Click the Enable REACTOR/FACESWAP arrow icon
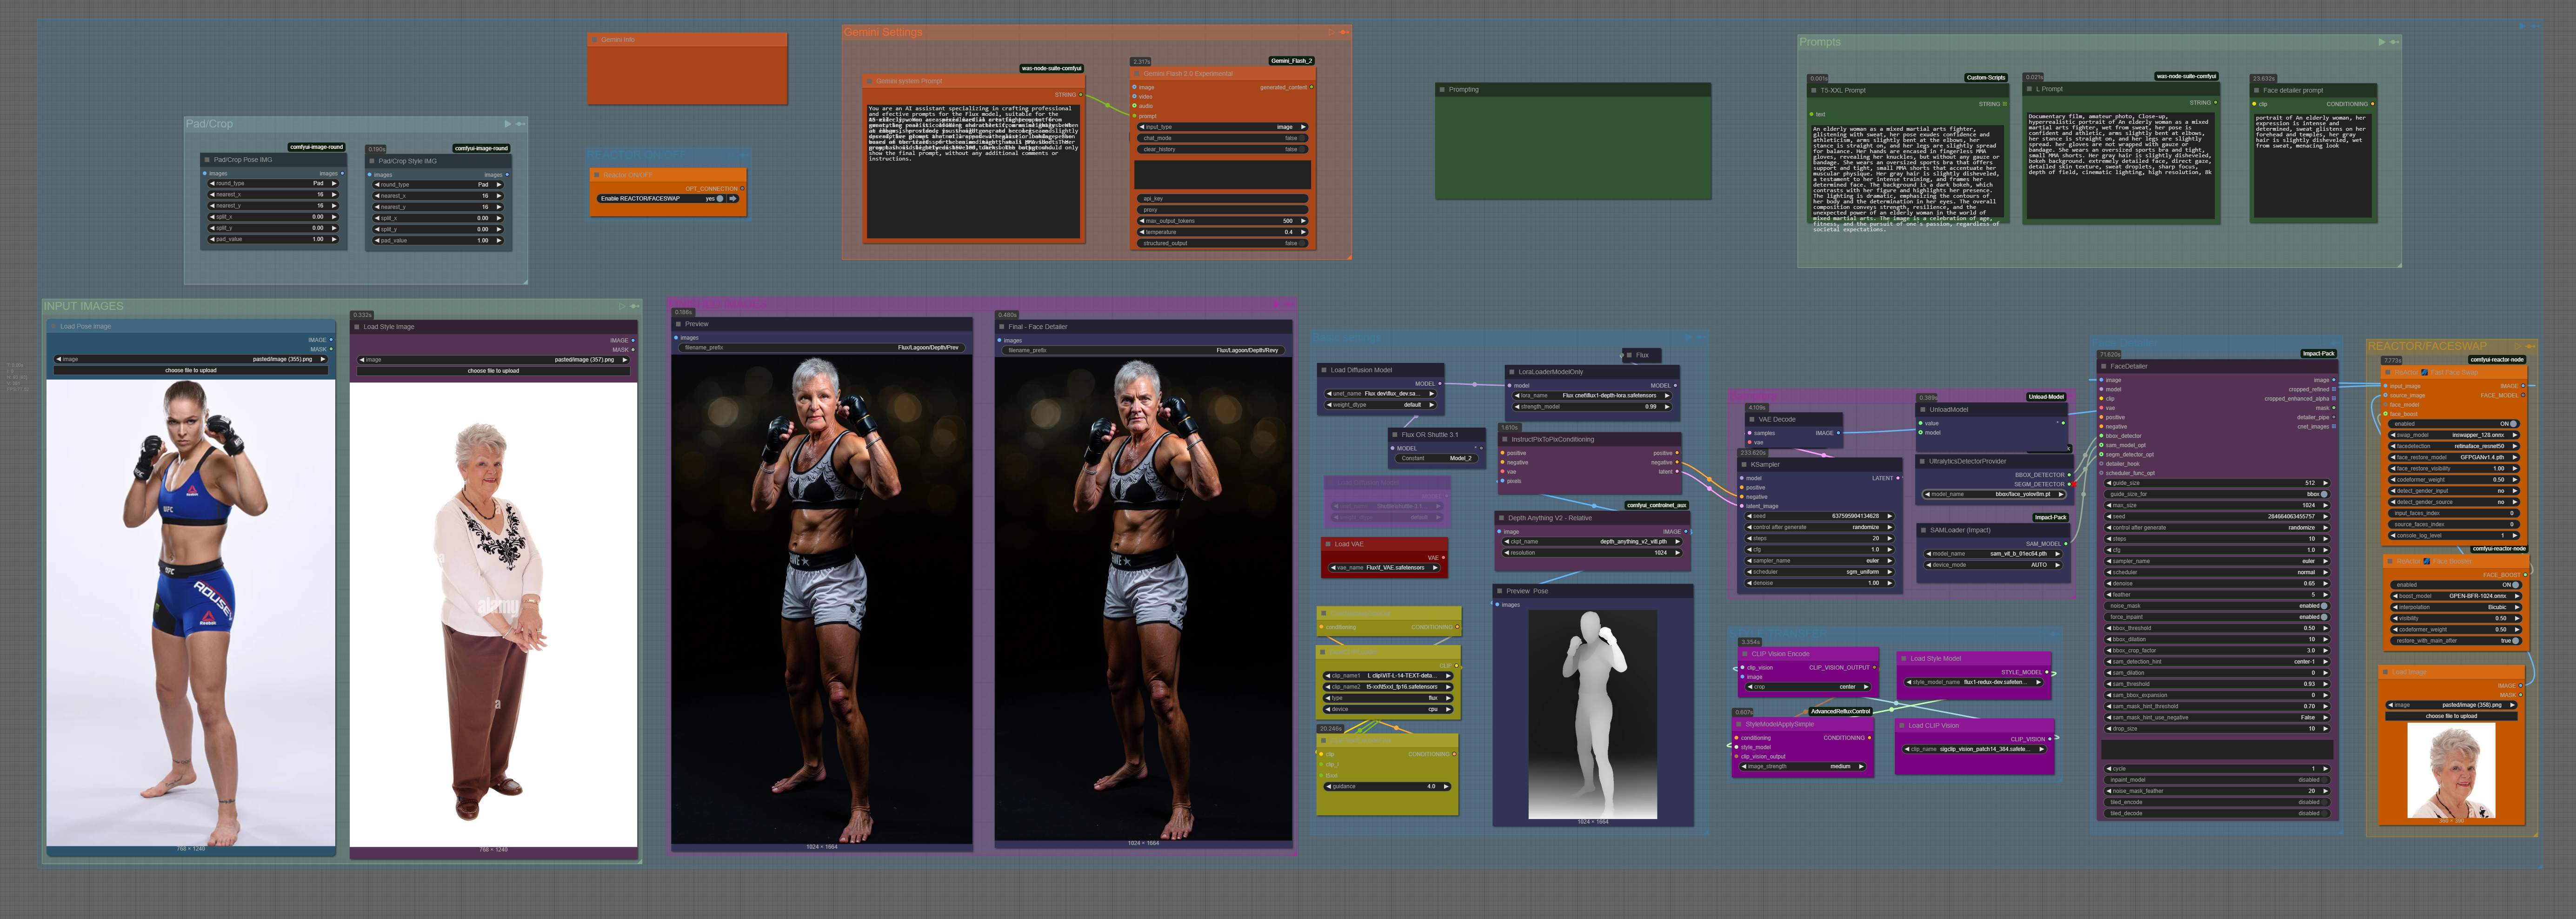Viewport: 2576px width, 919px height. coord(733,198)
